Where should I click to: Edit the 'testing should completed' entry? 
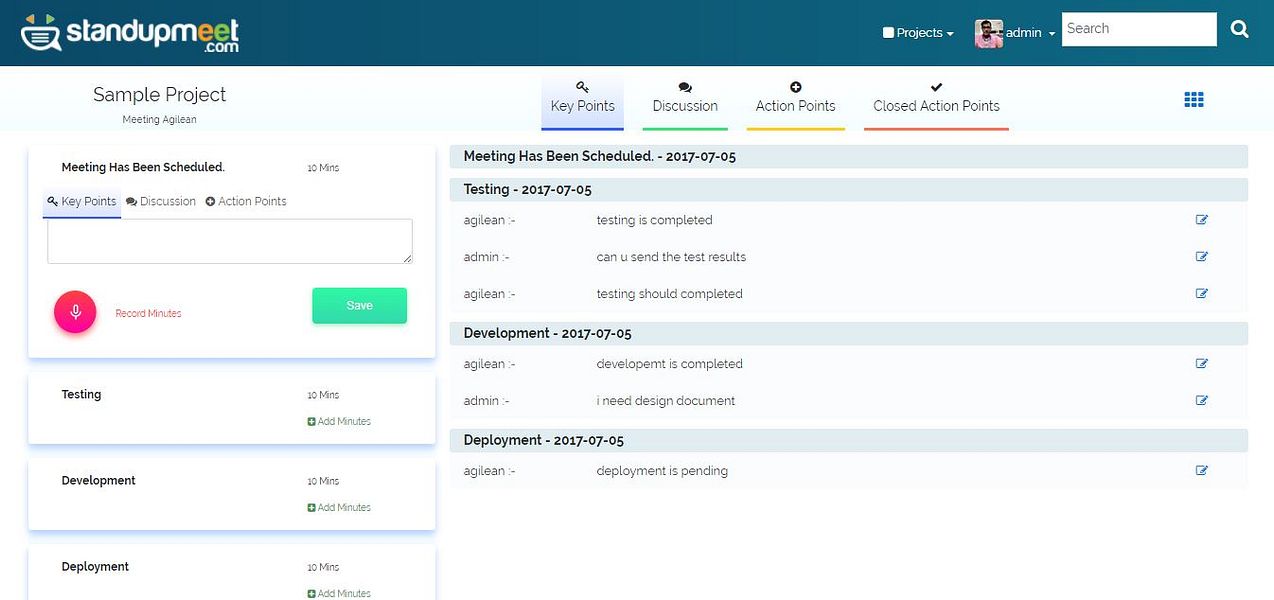(x=1202, y=294)
